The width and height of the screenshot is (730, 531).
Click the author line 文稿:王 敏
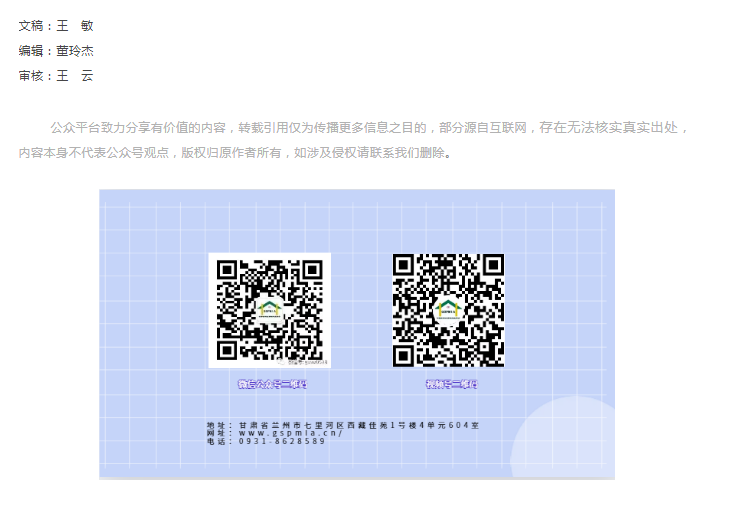[x=56, y=26]
